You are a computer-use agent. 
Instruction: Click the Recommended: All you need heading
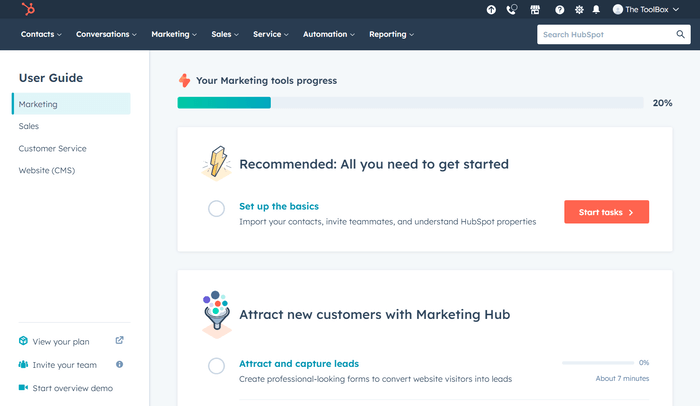point(374,164)
